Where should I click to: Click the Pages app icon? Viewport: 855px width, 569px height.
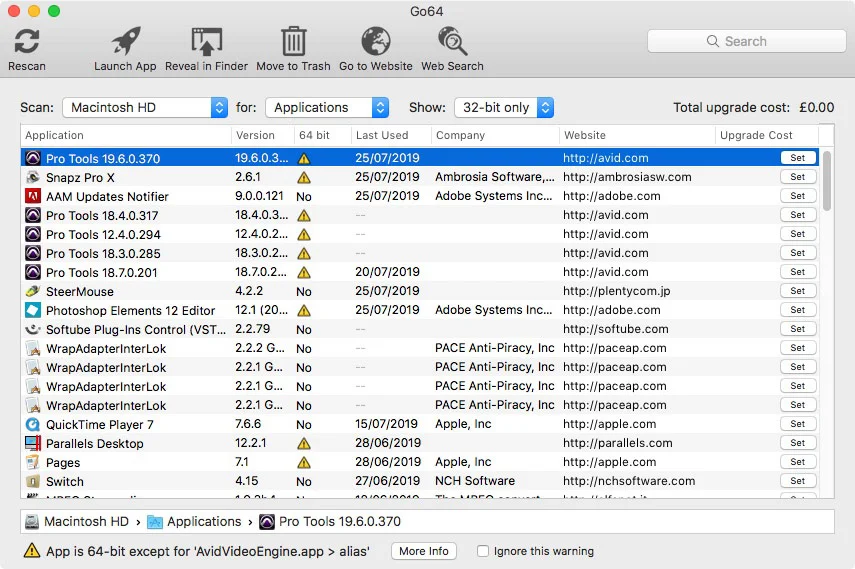pos(33,463)
